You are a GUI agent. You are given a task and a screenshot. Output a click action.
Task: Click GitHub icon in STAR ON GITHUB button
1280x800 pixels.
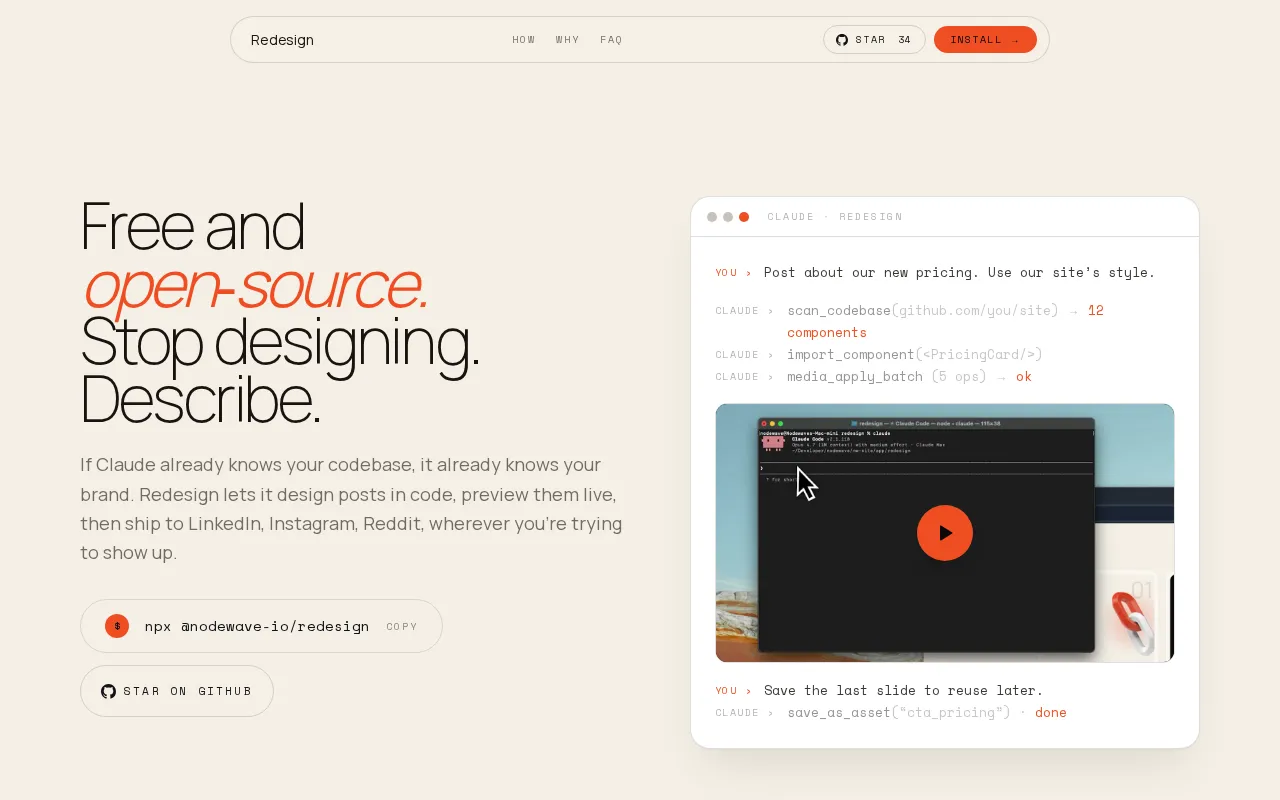coord(108,691)
